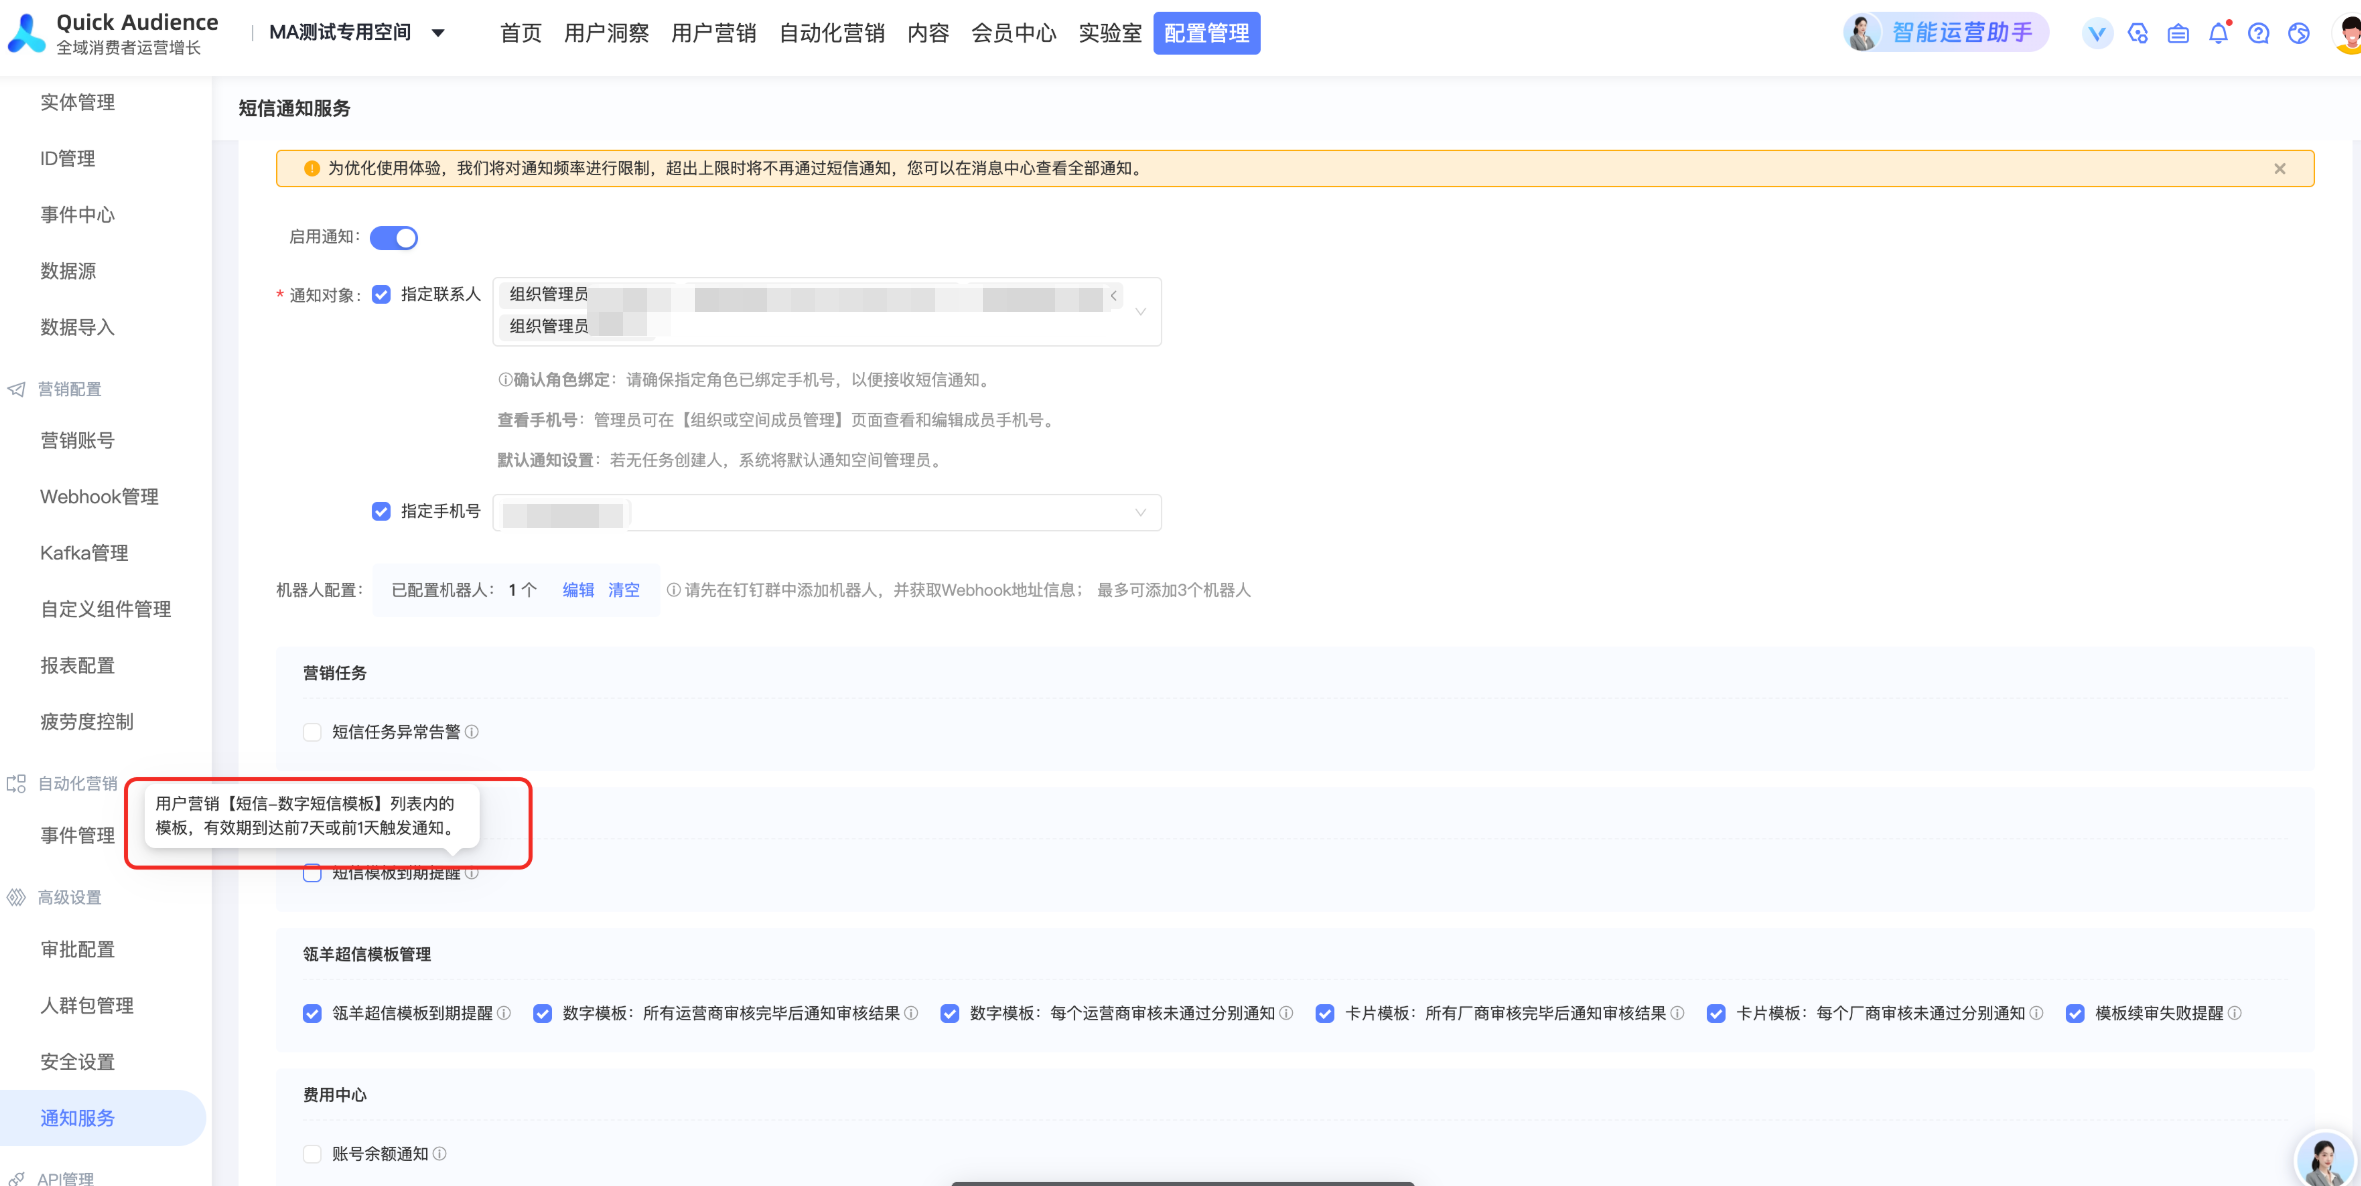Screen dimensions: 2361x1186
Task: Open the customer service avatar at bottom right
Action: click(2323, 1160)
